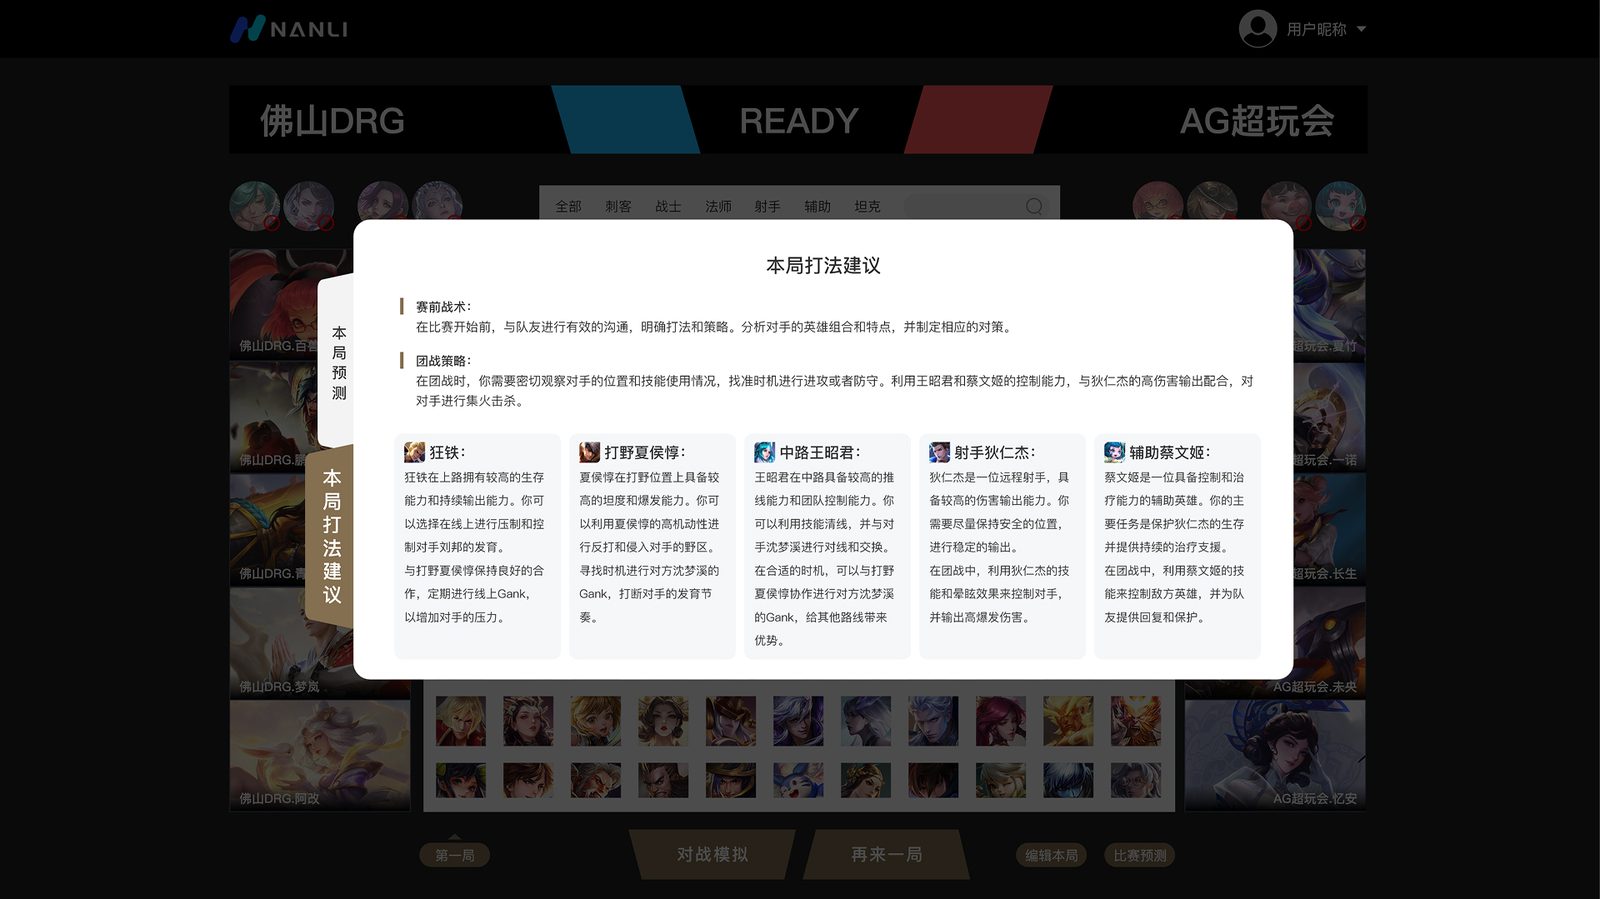Select the 法师 hero filter tab
This screenshot has height=899, width=1600.
718,206
